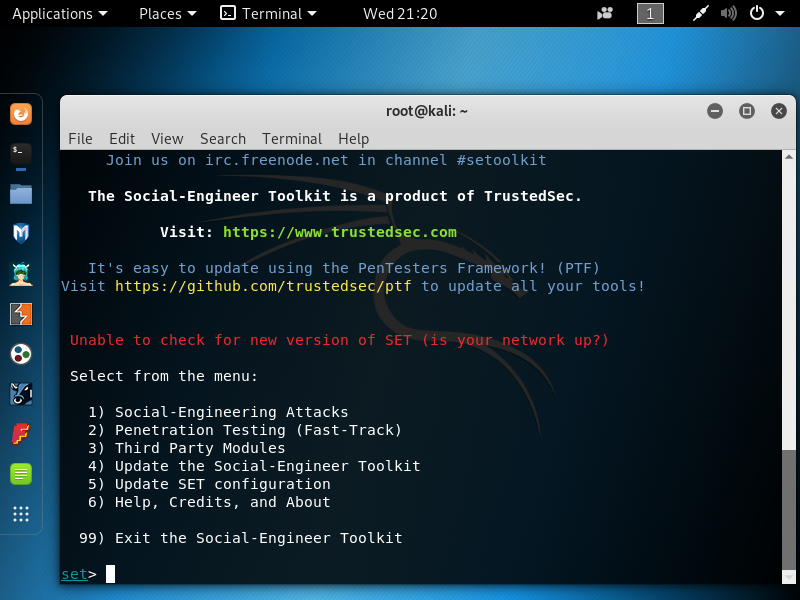Viewport: 800px width, 600px height.
Task: Click "4) Update the Social-Engineer Toolkit" line
Action: tap(254, 466)
